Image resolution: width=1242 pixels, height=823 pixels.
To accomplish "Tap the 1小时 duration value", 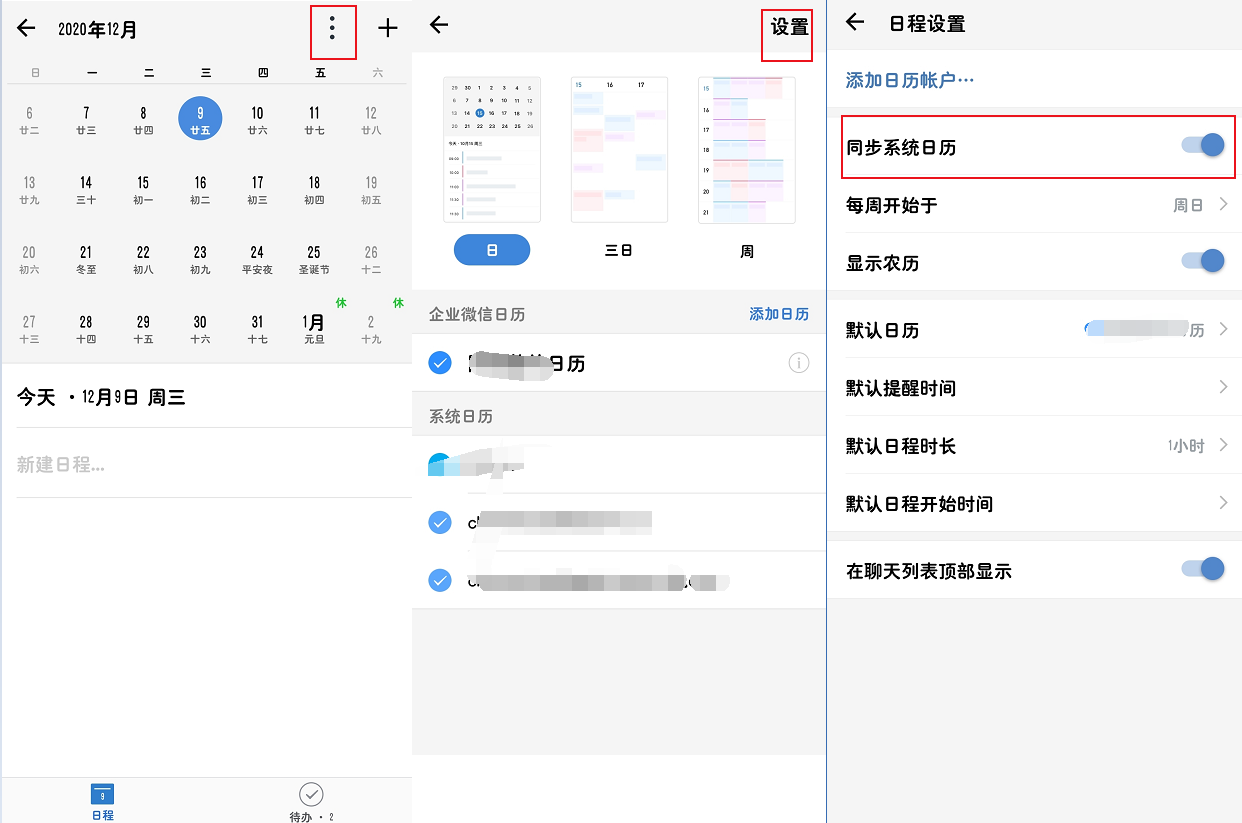I will tap(1186, 445).
